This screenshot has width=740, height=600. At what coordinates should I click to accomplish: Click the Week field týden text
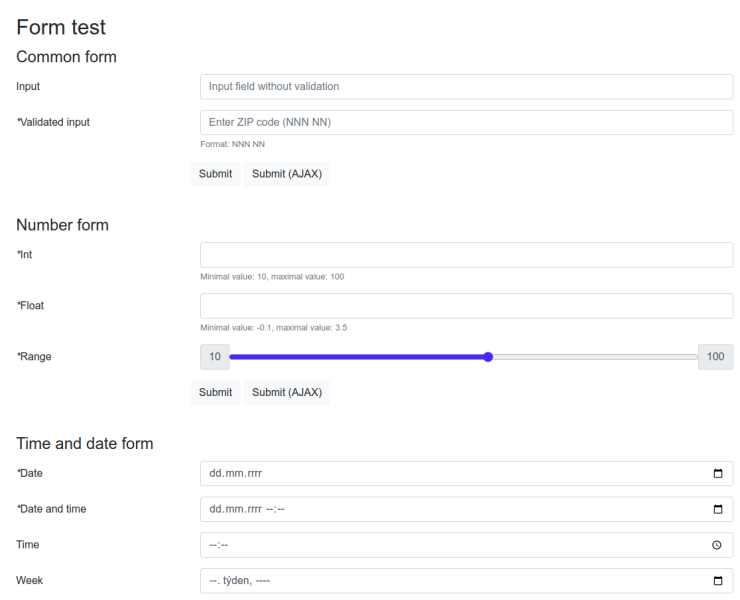point(237,581)
